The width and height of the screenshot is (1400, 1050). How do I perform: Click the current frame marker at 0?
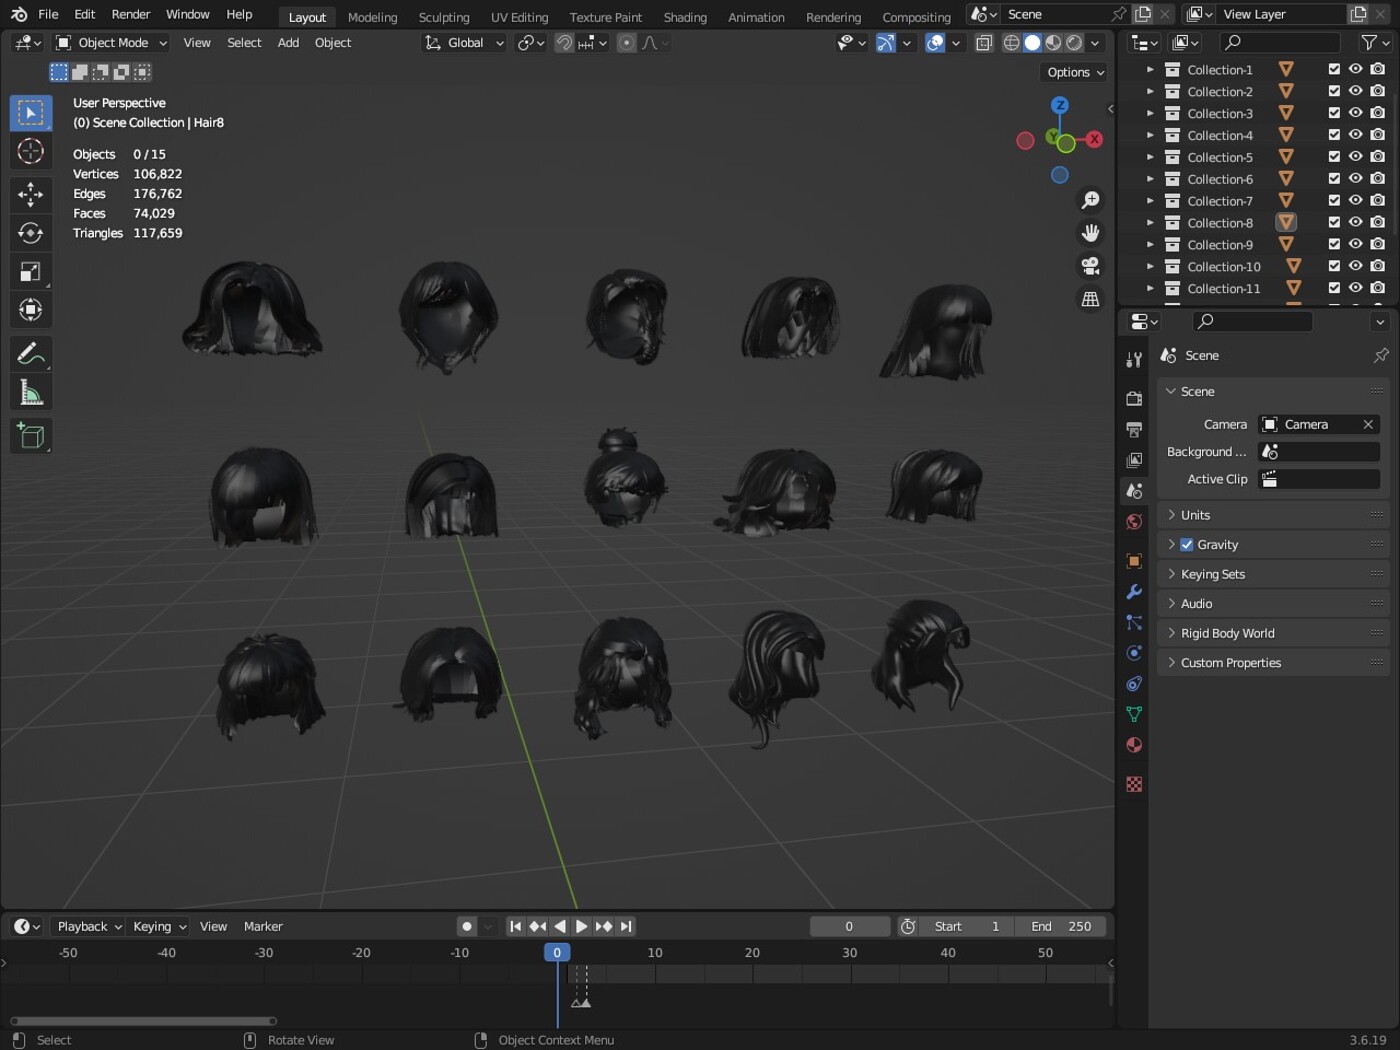557,953
